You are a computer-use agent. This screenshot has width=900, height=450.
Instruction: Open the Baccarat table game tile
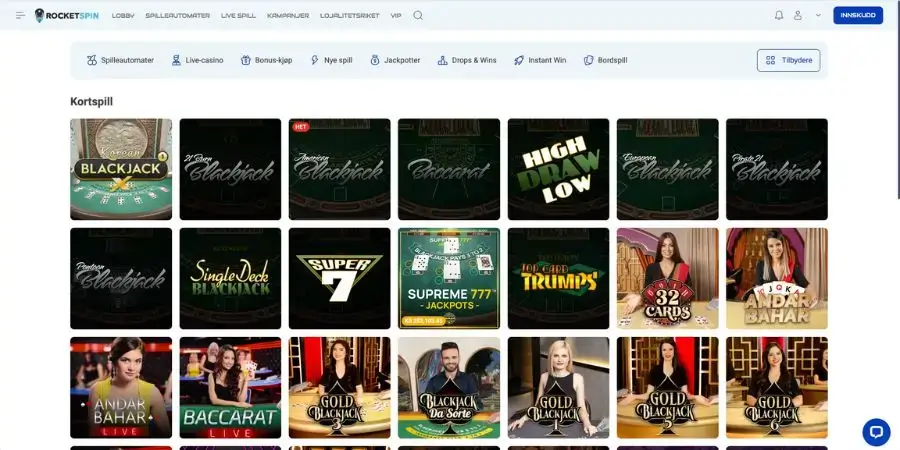click(449, 169)
